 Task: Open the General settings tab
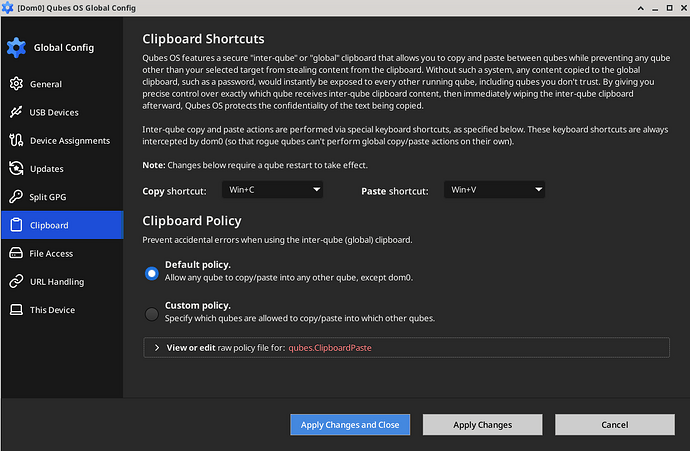click(62, 84)
